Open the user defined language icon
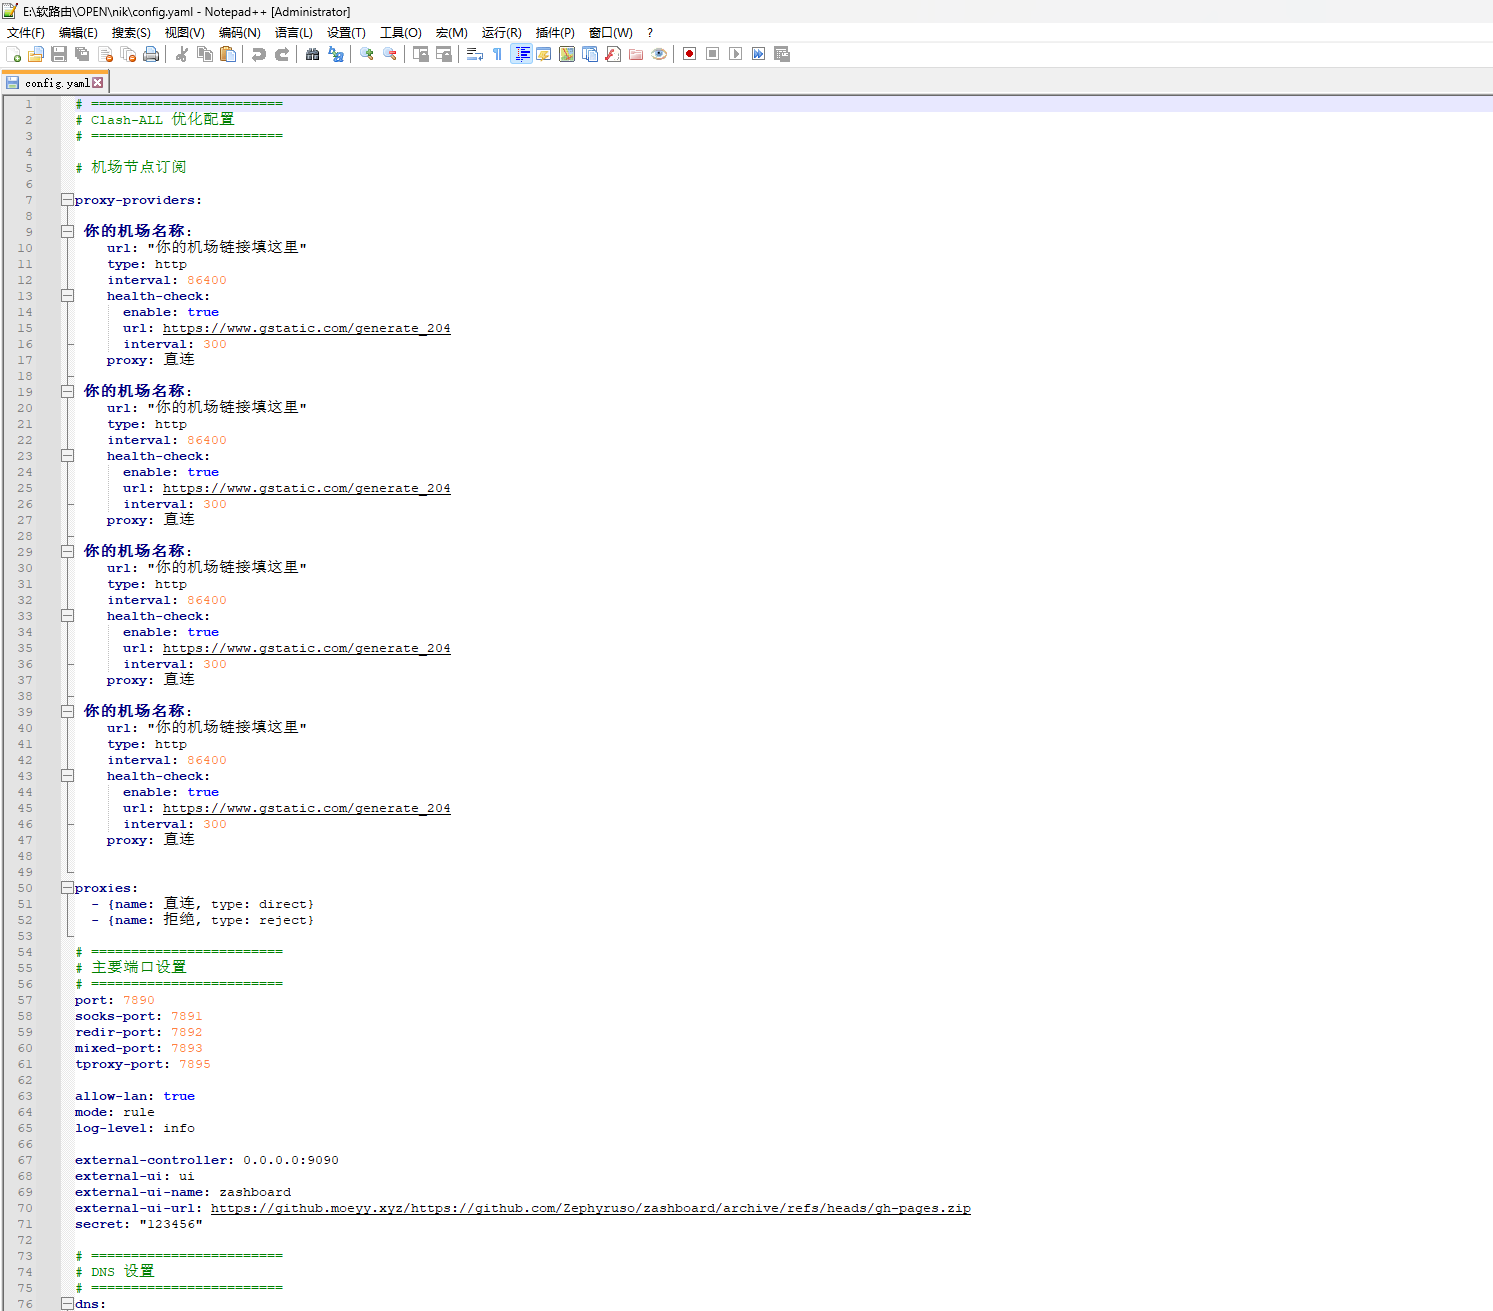This screenshot has width=1493, height=1311. [543, 54]
